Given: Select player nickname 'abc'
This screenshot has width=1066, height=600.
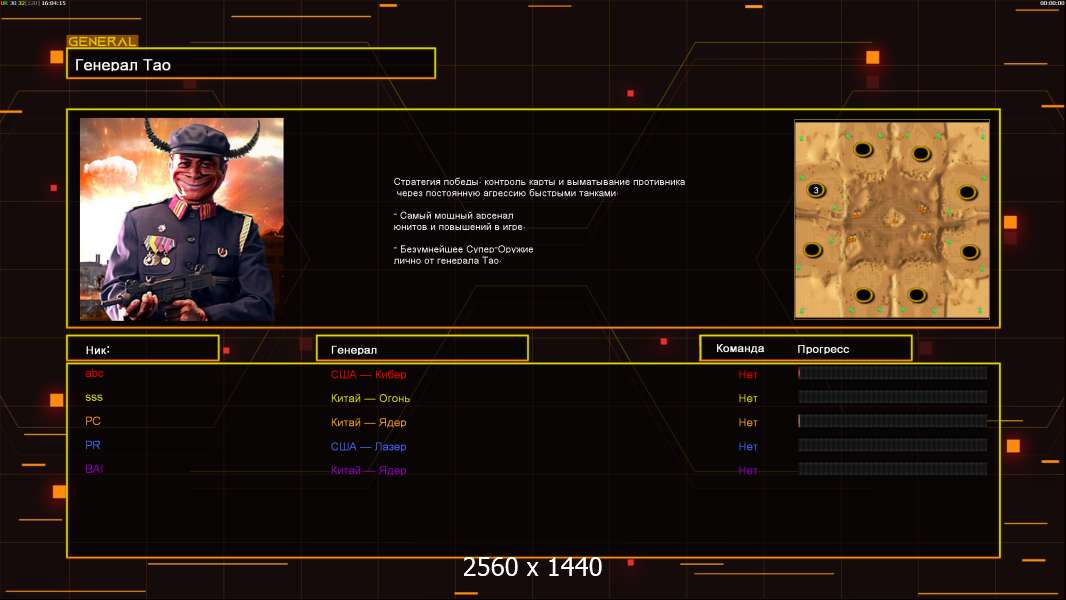Looking at the screenshot, I should (94, 373).
